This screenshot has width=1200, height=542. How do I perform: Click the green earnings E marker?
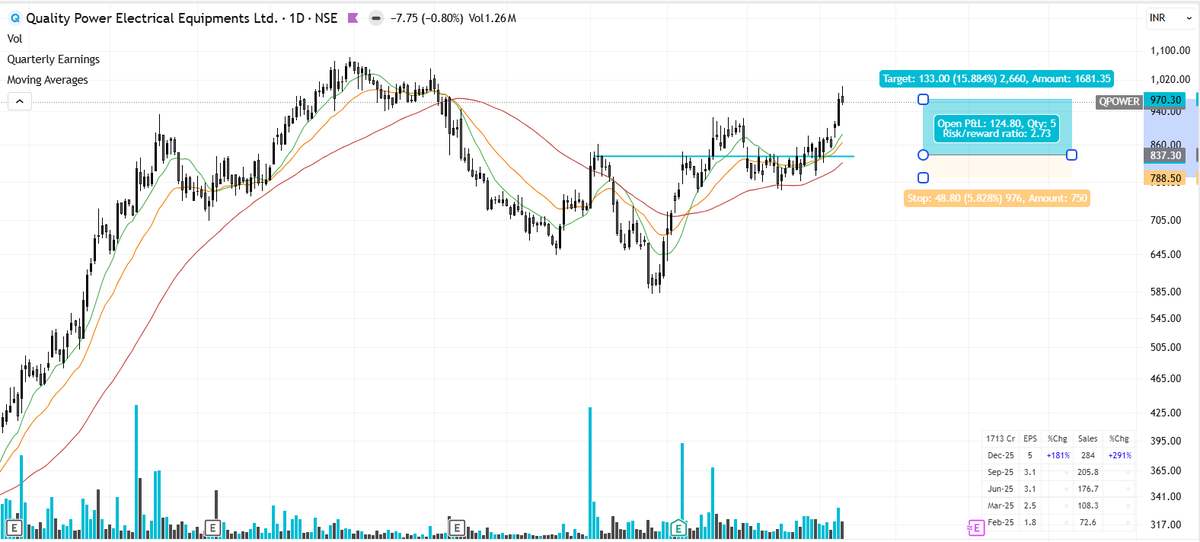point(680,526)
